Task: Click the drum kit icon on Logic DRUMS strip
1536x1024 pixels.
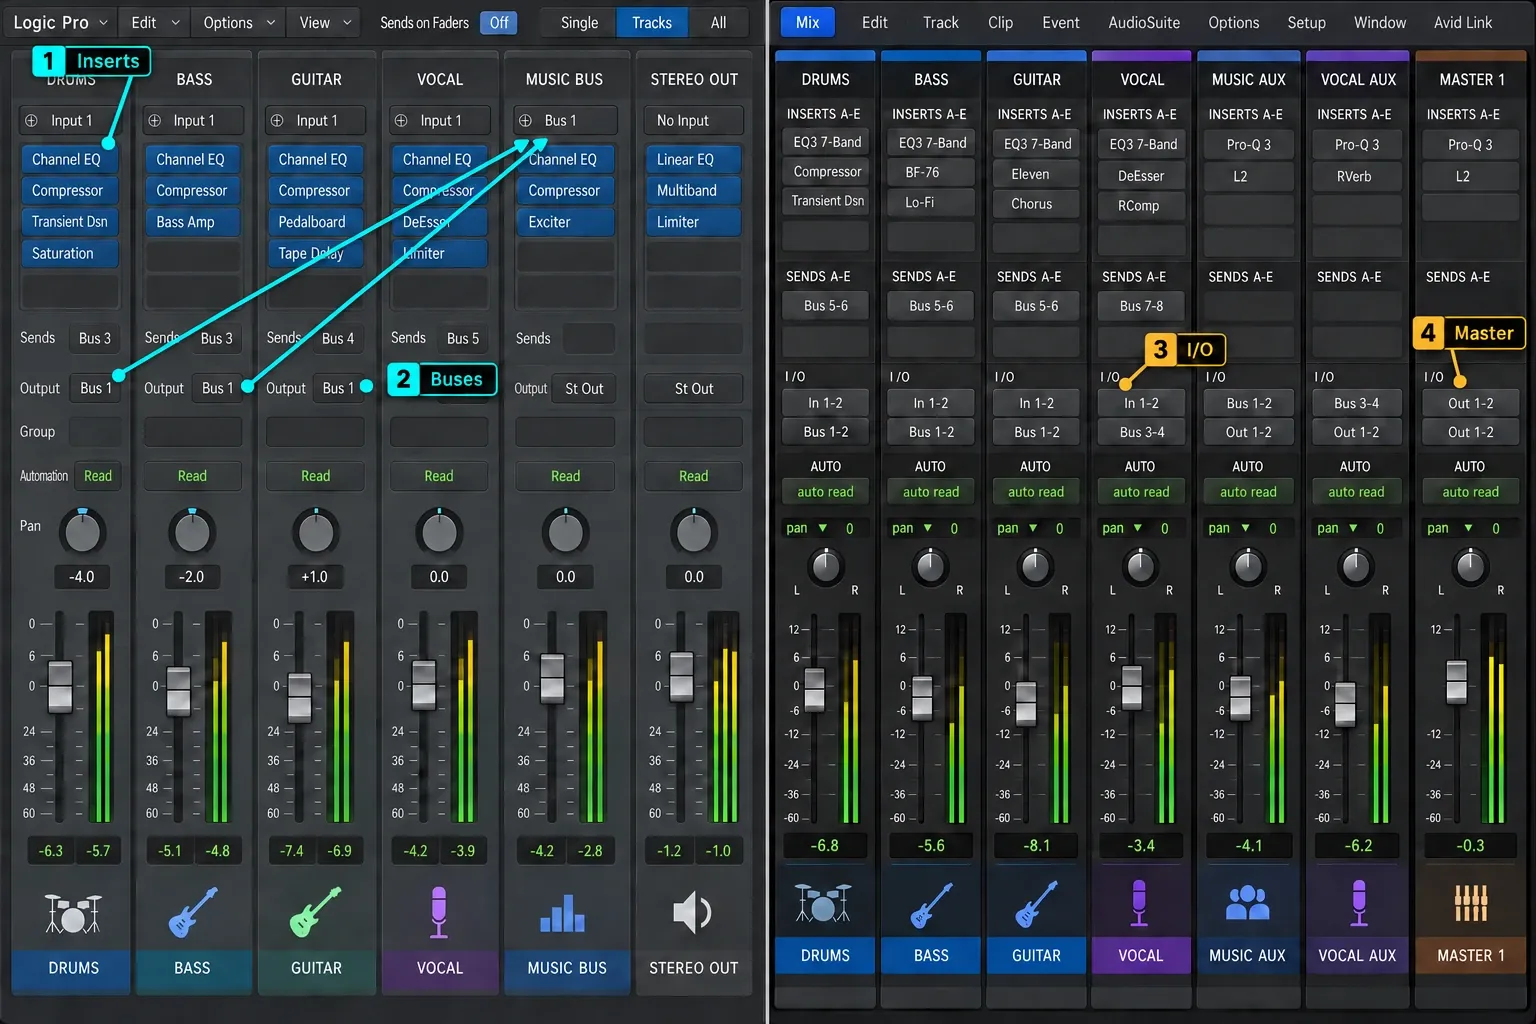Action: click(x=73, y=913)
